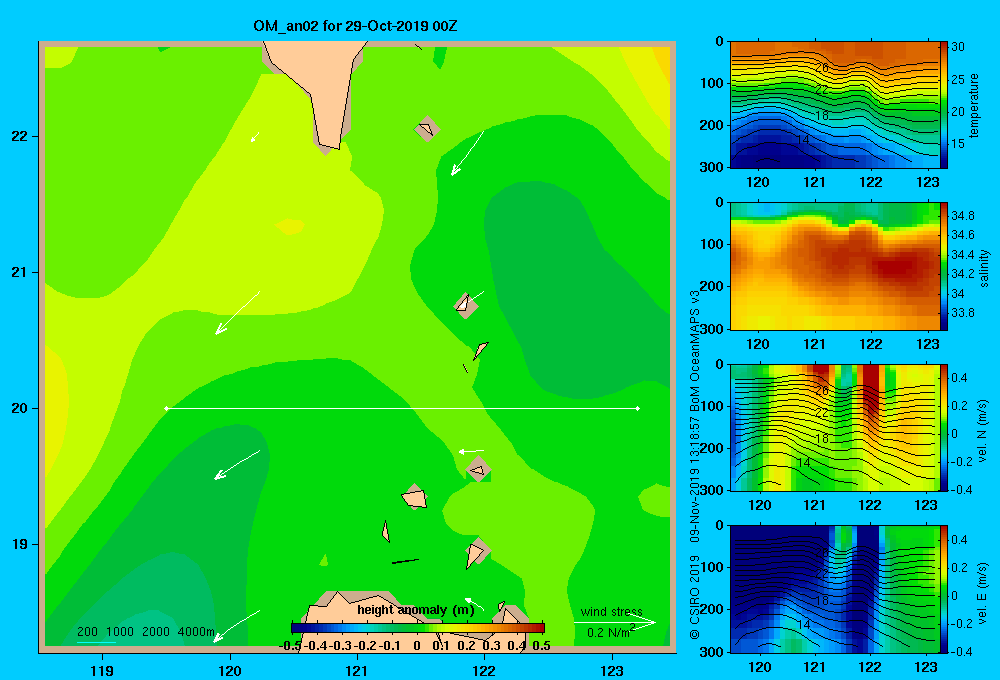Click the height anomaly color bar
This screenshot has height=680, width=1000.
click(x=418, y=628)
